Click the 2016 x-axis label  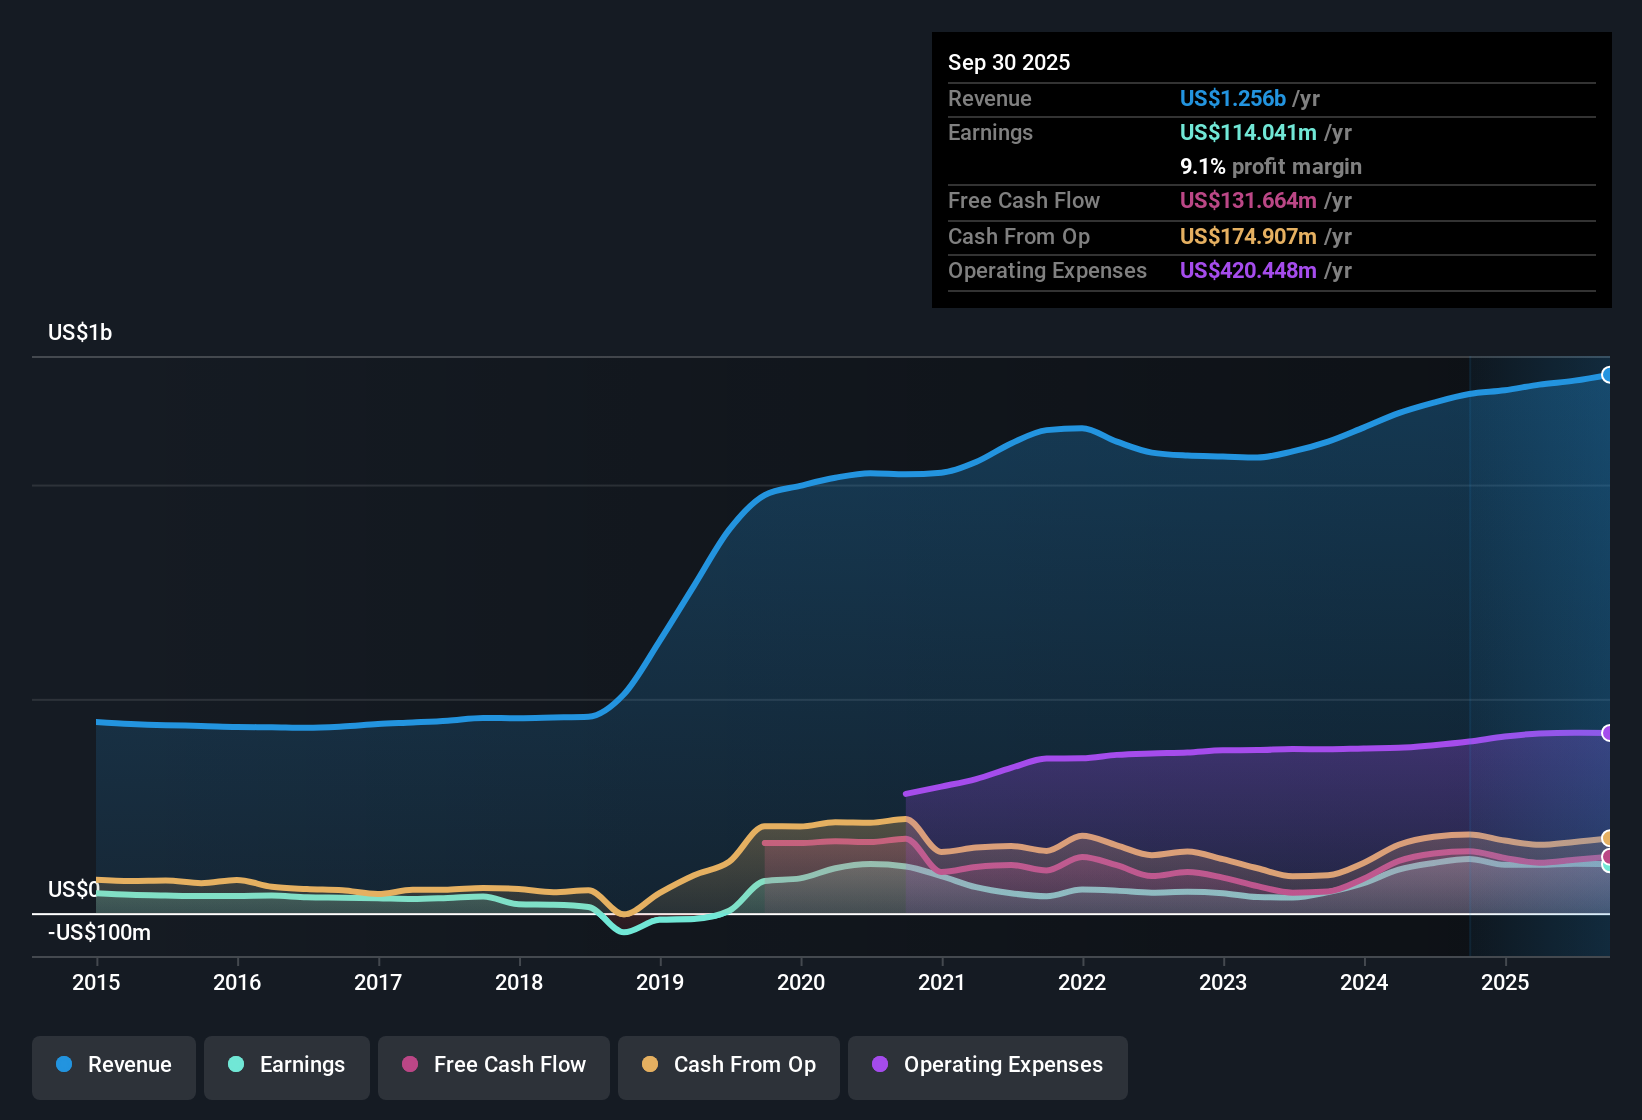(237, 982)
